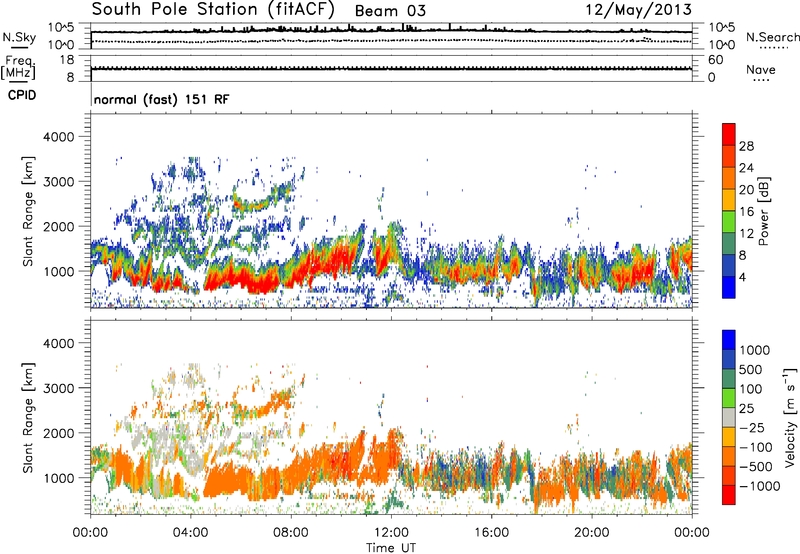Image resolution: width=800 pixels, height=554 pixels.
Task: Click the "16" label on Power colorbar
Action: (746, 212)
